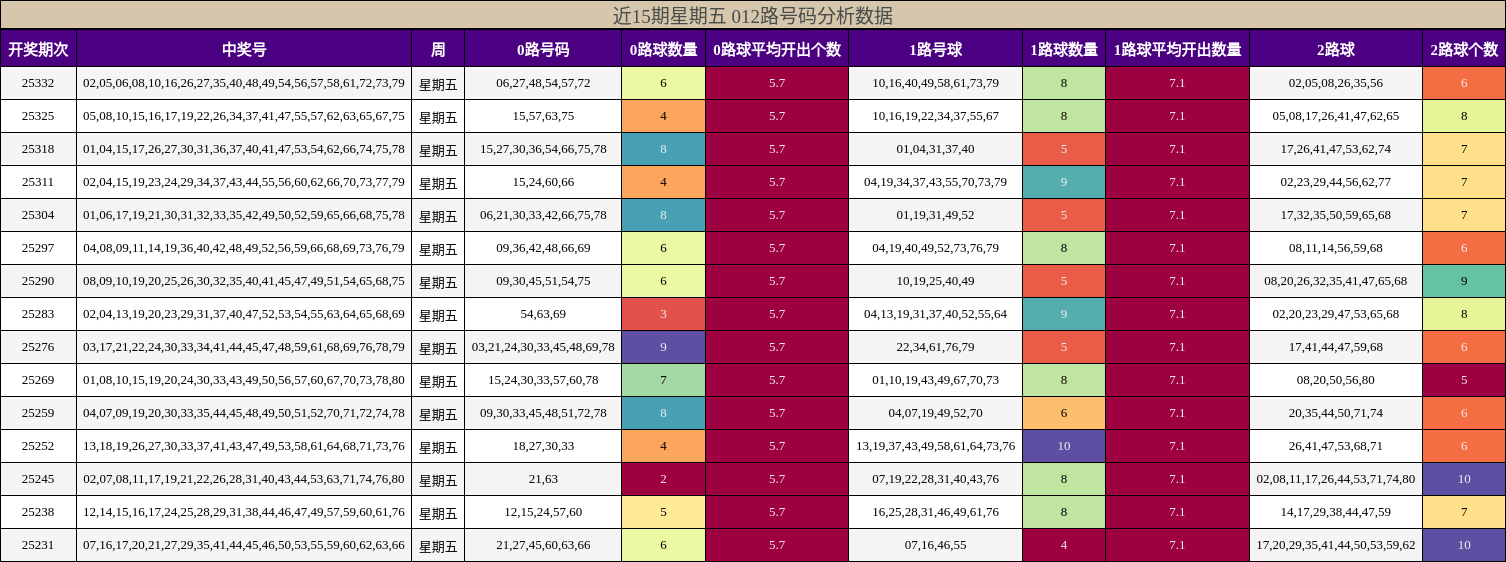This screenshot has height=562, width=1506.
Task: Select draw period 25245
Action: pos(38,479)
